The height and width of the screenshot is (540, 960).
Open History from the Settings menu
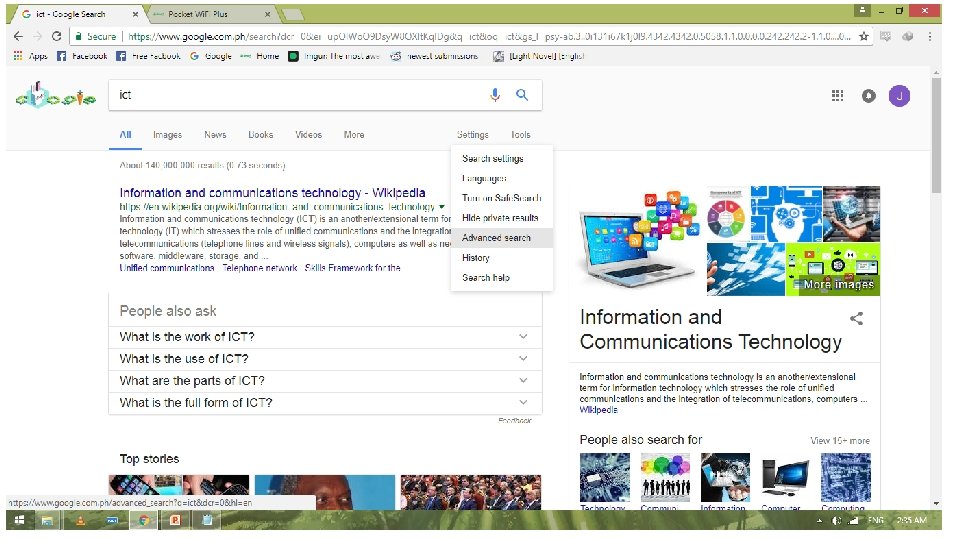pyautogui.click(x=502, y=258)
